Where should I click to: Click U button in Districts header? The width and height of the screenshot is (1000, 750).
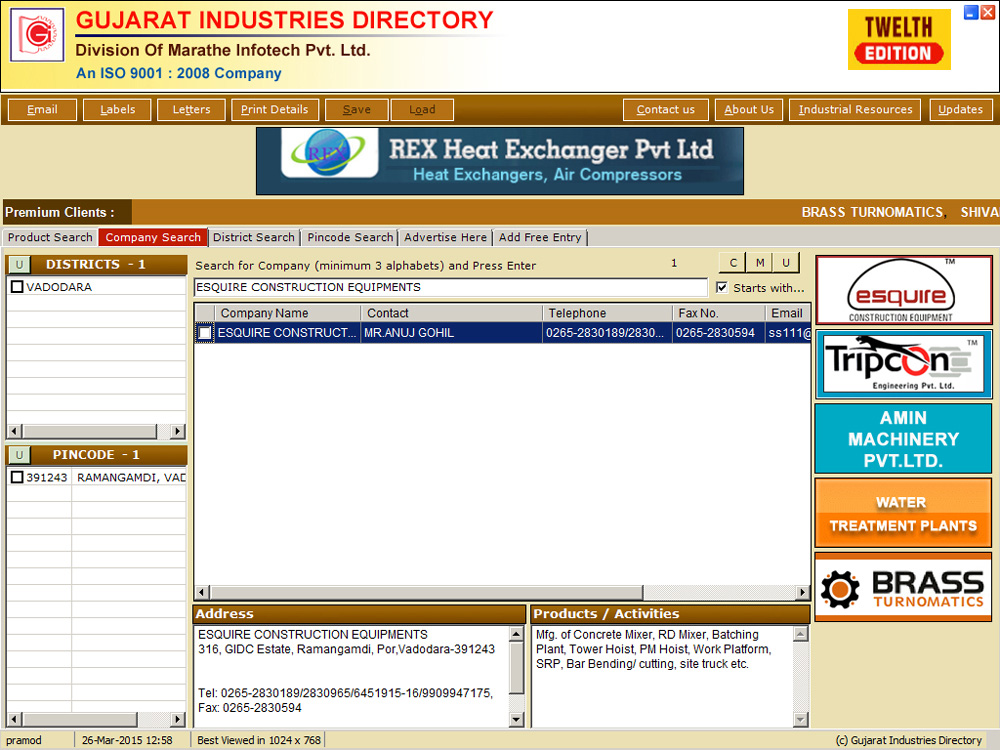tap(19, 265)
